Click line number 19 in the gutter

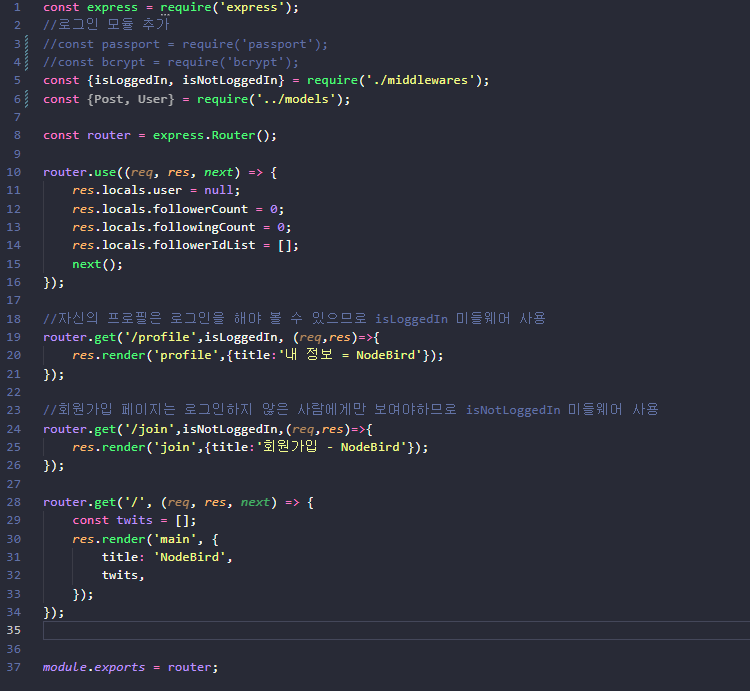(14, 337)
